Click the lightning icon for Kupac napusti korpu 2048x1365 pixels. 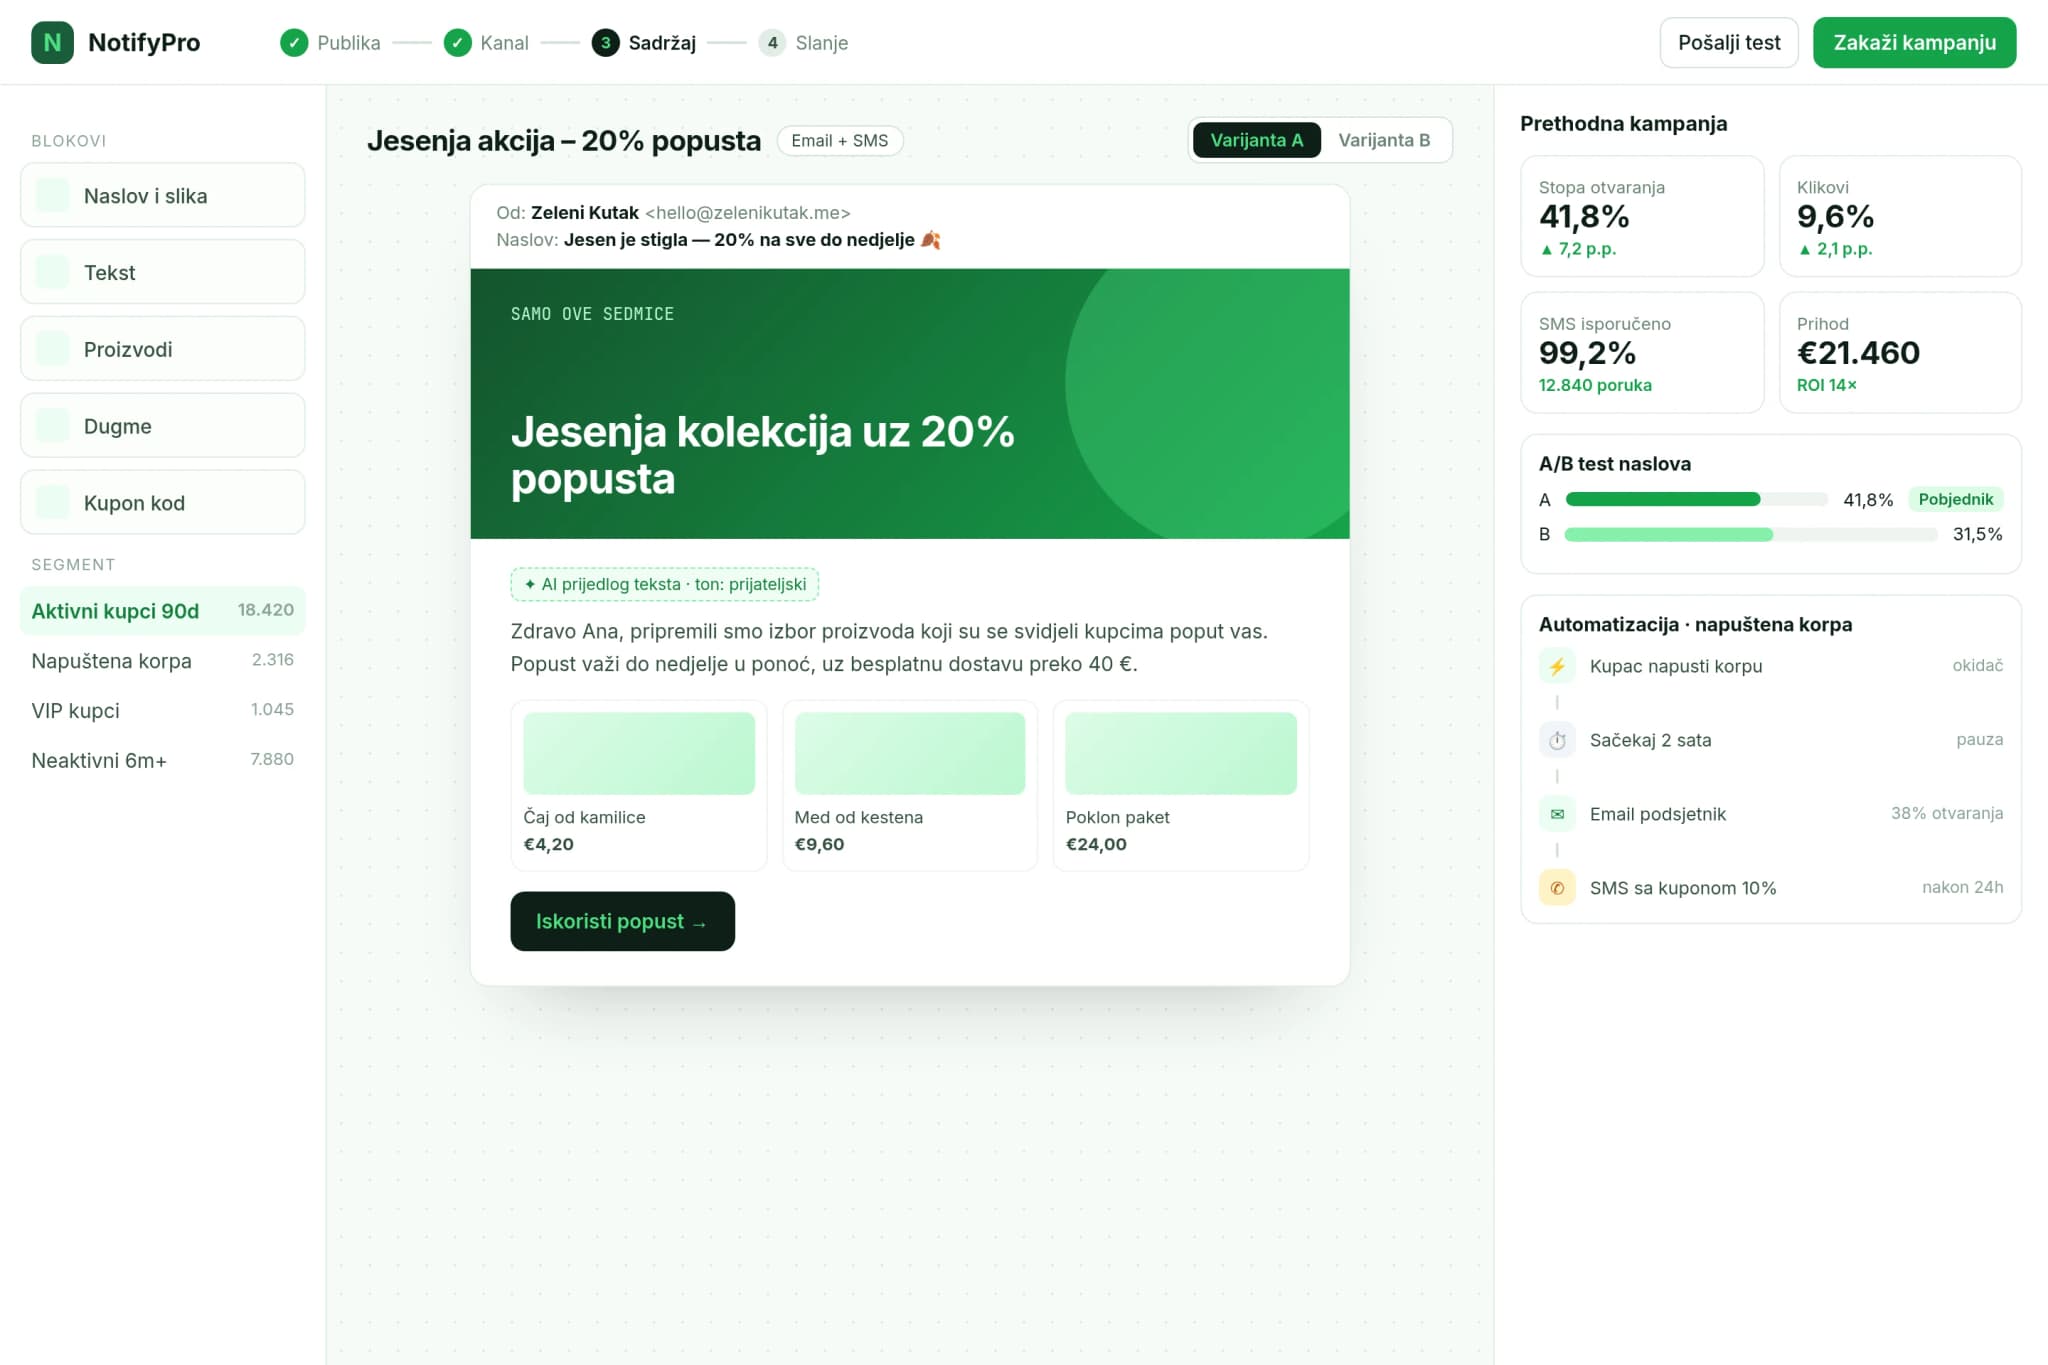(1557, 666)
